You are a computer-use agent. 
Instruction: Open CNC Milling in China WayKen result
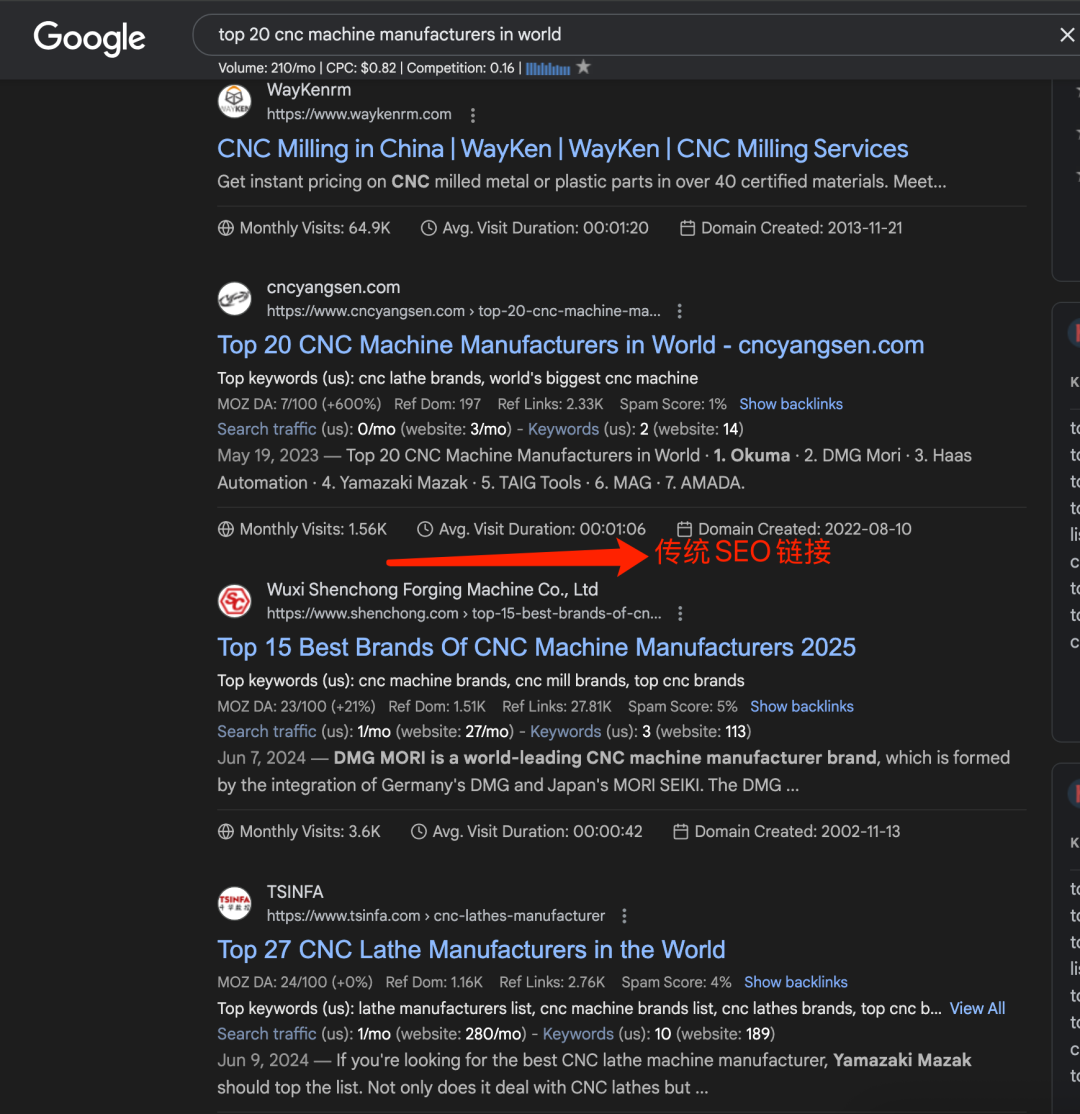pos(562,148)
